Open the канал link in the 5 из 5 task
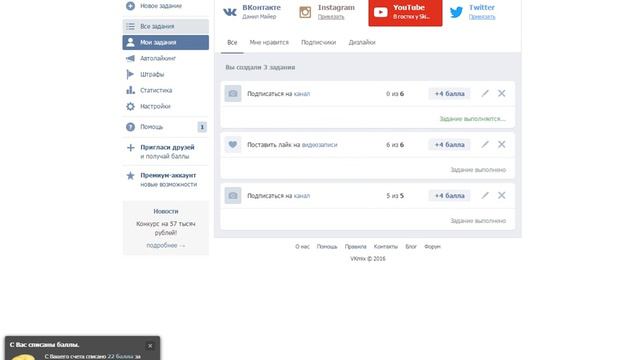Image resolution: width=640 pixels, height=360 pixels. click(x=302, y=196)
